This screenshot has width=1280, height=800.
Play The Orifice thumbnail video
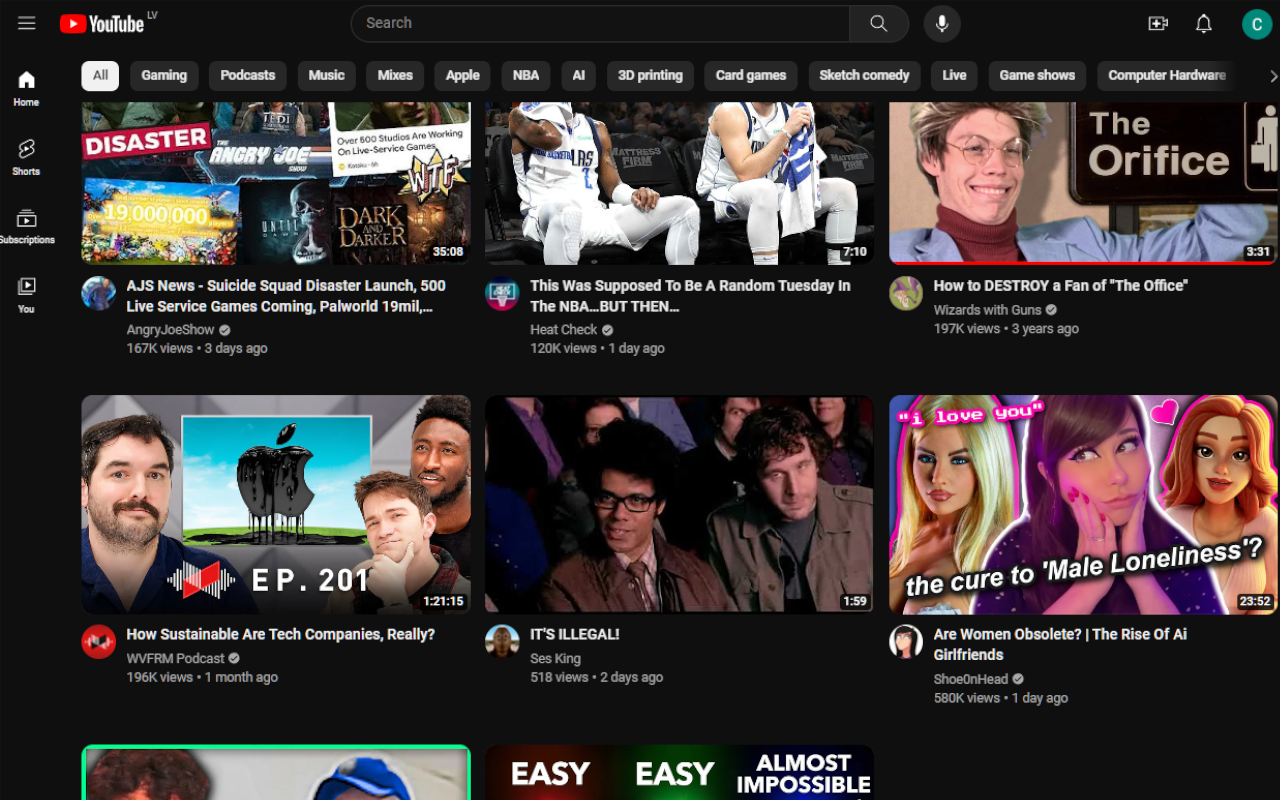click(x=1083, y=183)
